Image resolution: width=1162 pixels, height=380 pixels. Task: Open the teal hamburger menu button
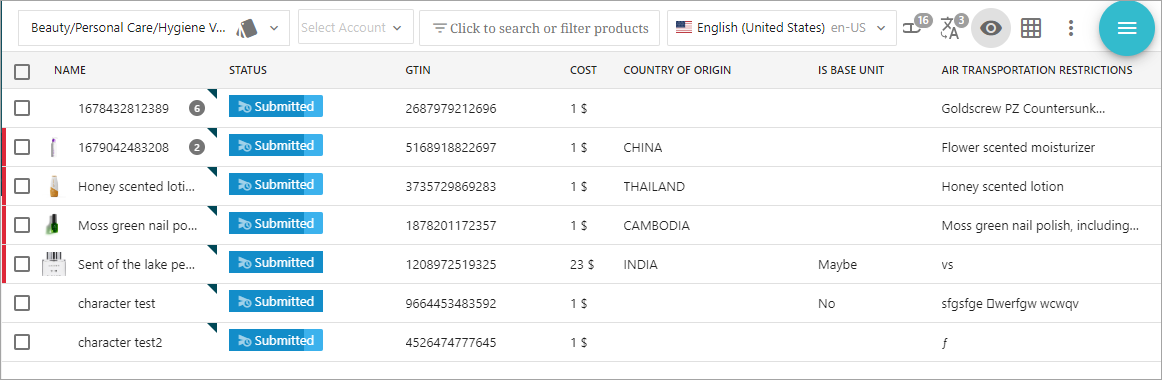[x=1126, y=28]
